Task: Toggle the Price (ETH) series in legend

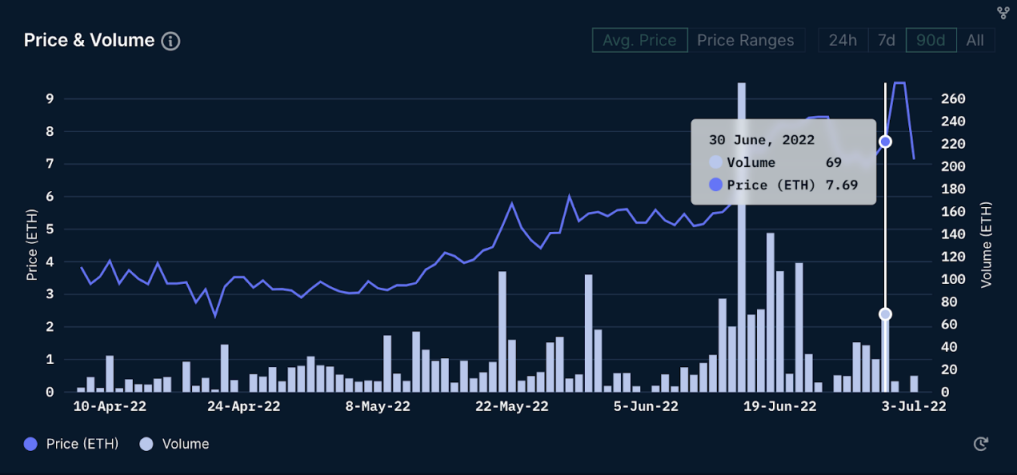Action: click(82, 444)
